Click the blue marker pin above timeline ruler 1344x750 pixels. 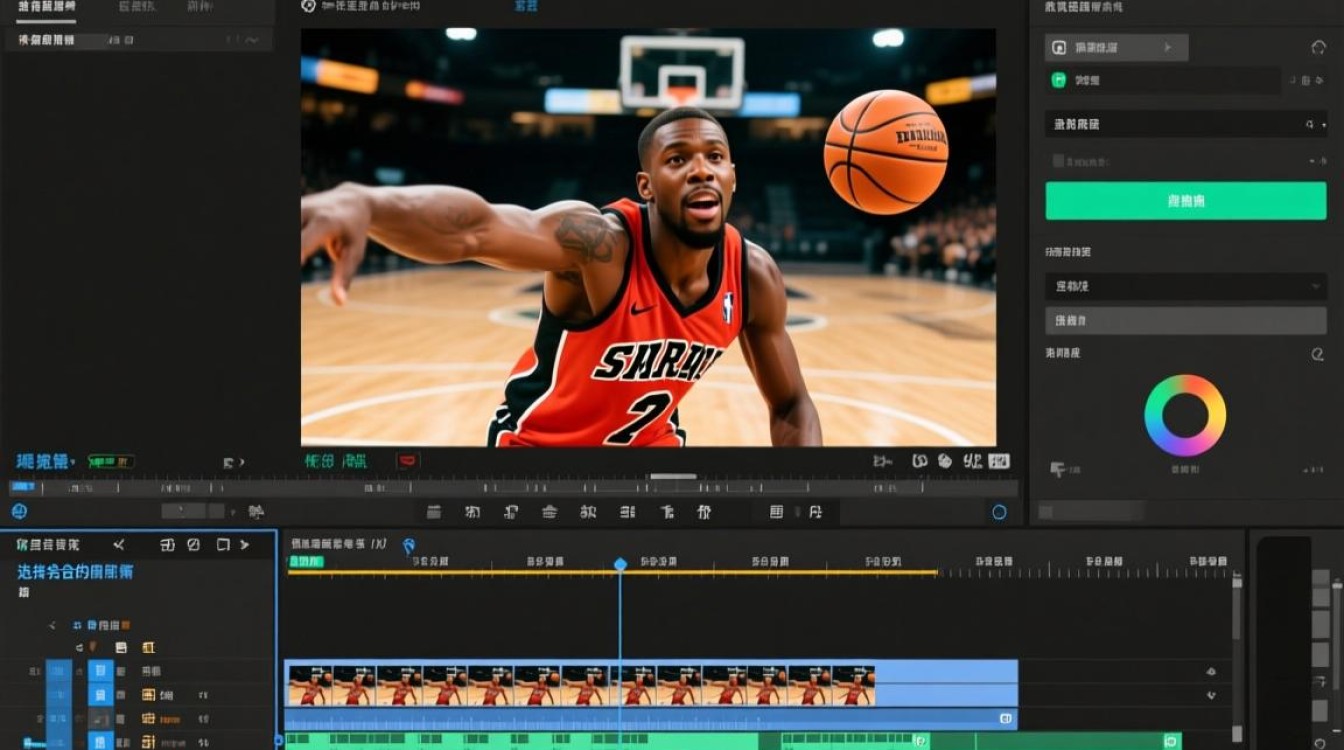pyautogui.click(x=408, y=546)
